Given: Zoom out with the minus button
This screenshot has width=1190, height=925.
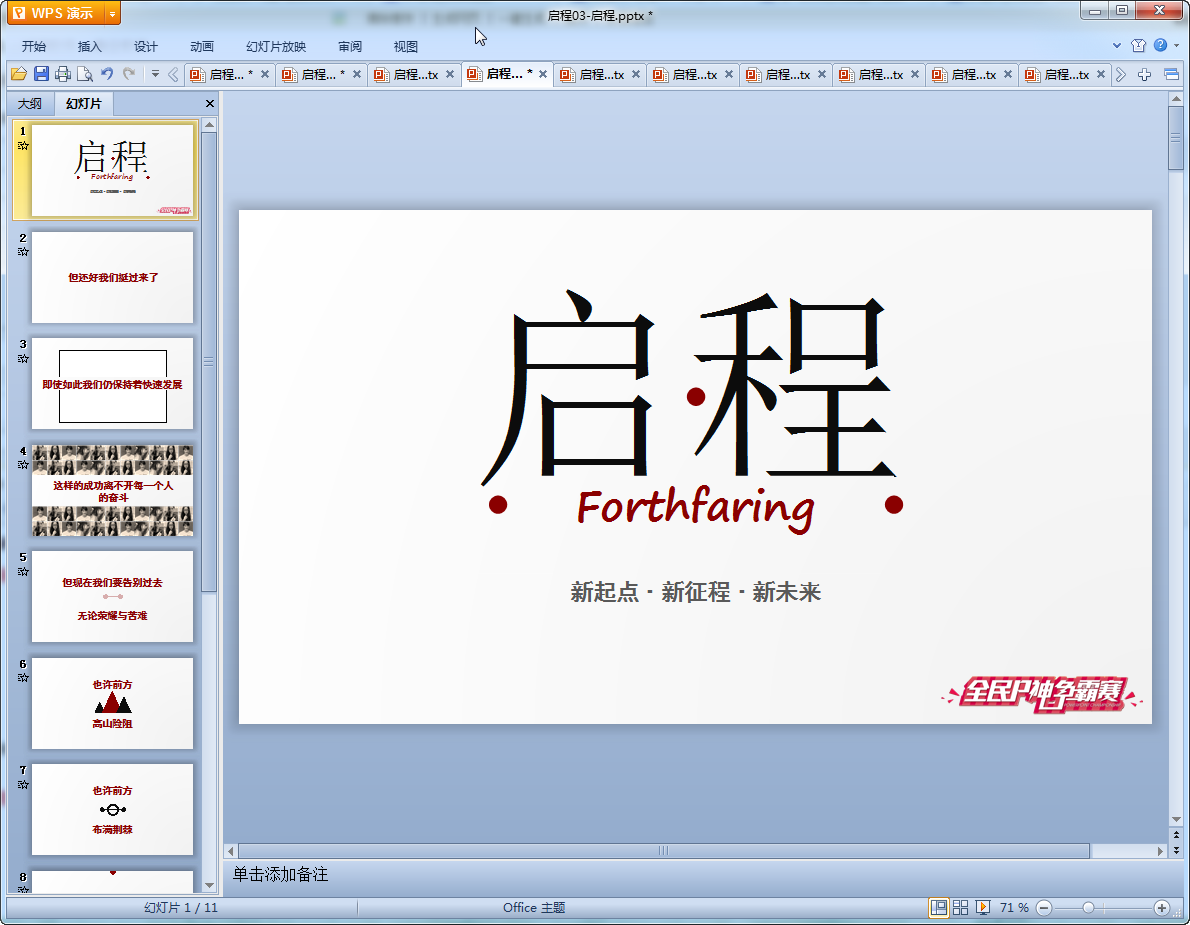Looking at the screenshot, I should 1044,908.
